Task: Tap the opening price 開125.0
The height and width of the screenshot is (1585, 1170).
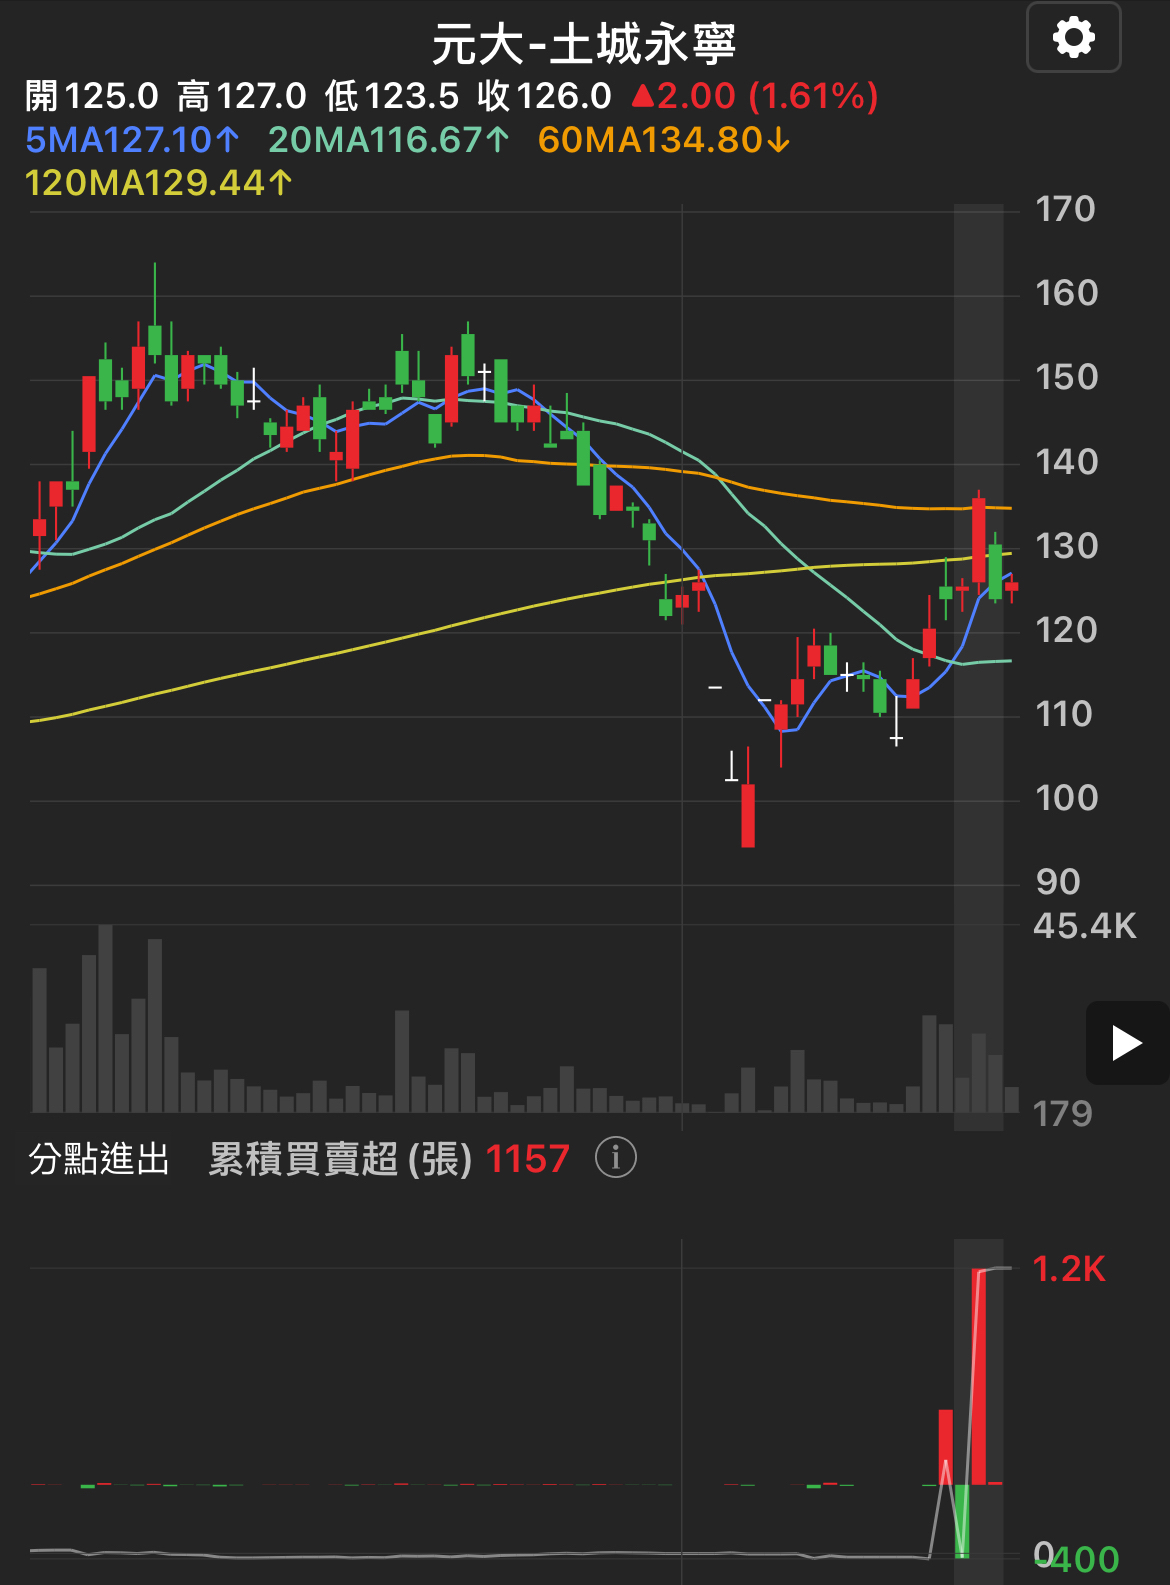Action: 92,96
